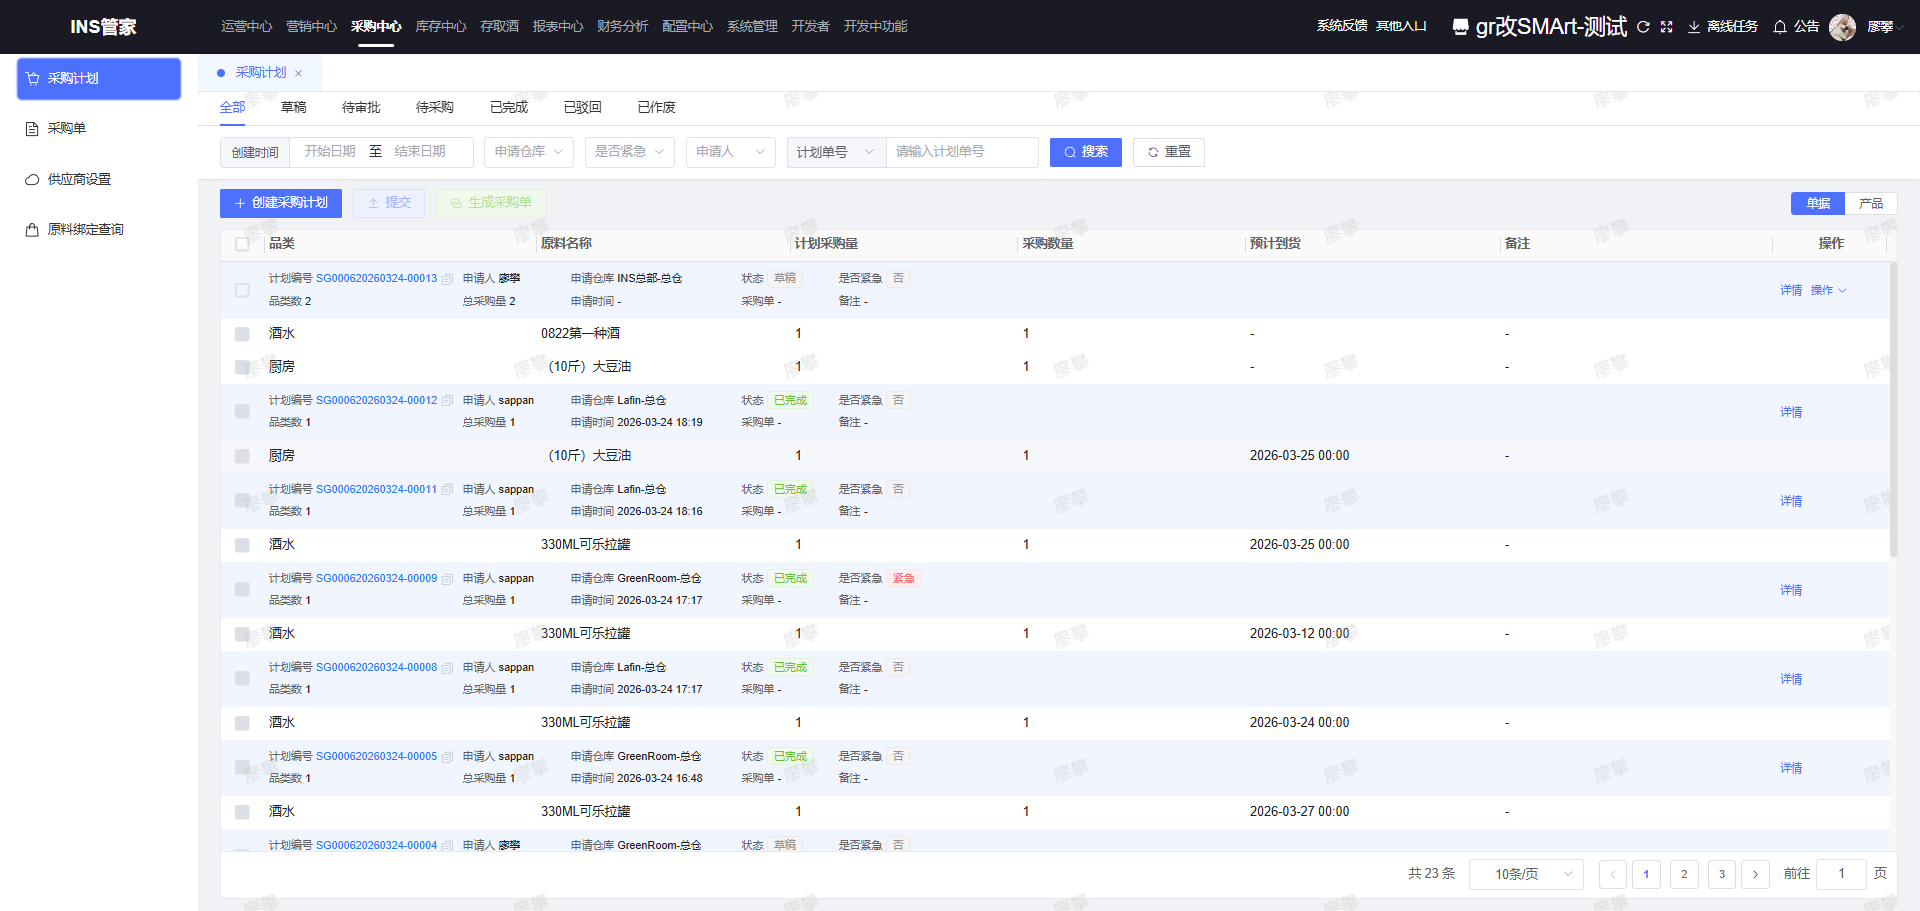The width and height of the screenshot is (1920, 911).
Task: Select checkbox for plan SG000620260324-00013
Action: 242,290
